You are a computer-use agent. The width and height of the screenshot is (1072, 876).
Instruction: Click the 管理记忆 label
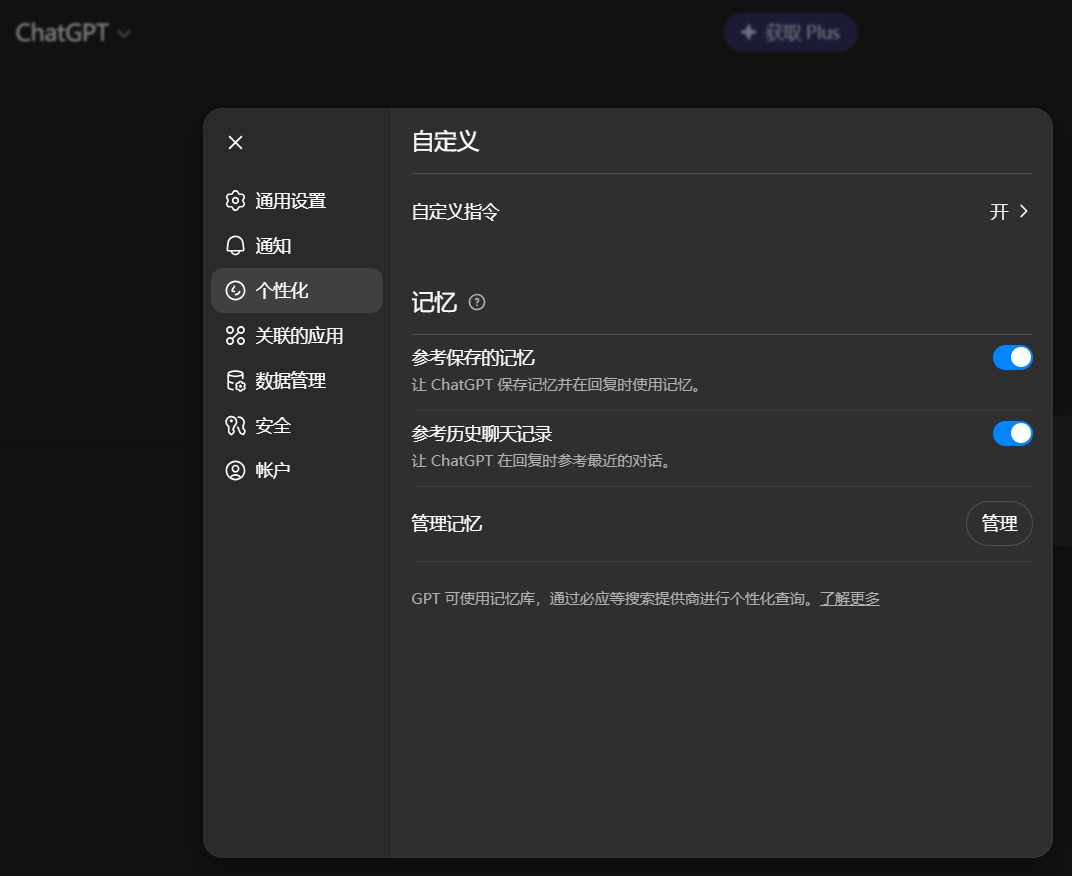click(446, 523)
